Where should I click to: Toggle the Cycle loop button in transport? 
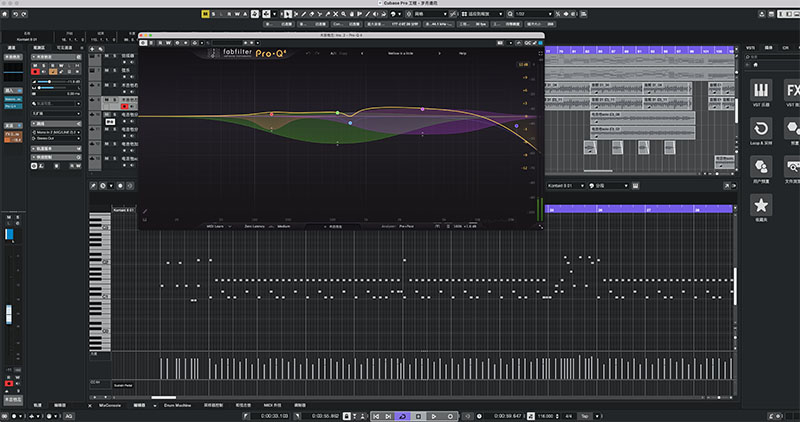tap(403, 416)
